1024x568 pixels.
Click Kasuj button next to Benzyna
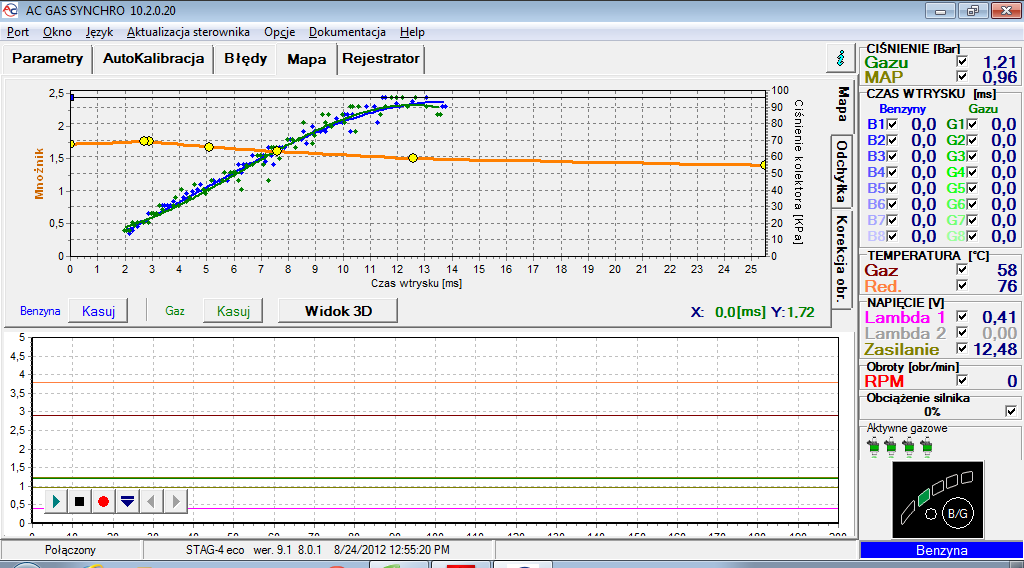click(x=98, y=311)
